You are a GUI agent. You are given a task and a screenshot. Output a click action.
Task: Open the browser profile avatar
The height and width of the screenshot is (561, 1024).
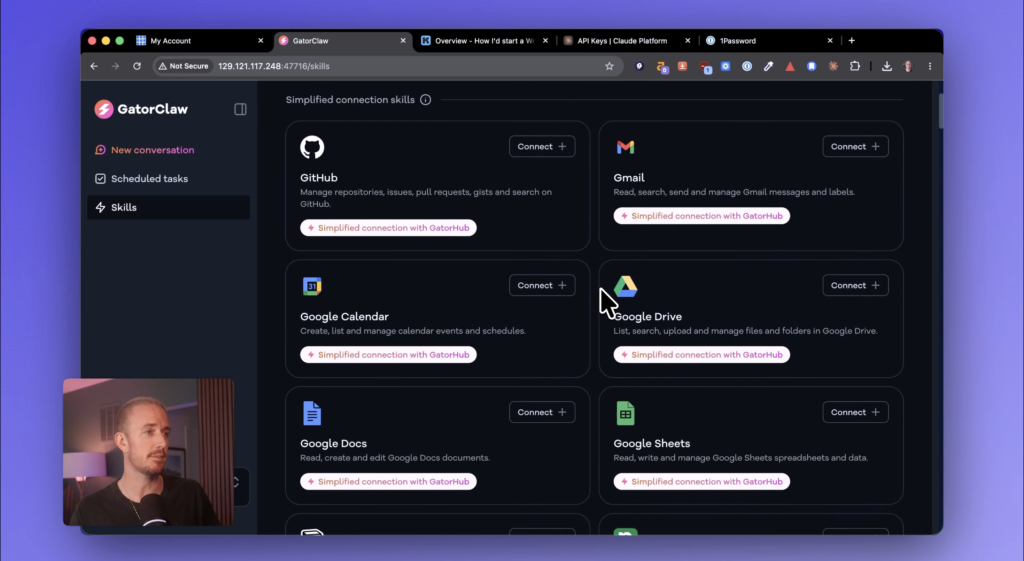coord(908,66)
